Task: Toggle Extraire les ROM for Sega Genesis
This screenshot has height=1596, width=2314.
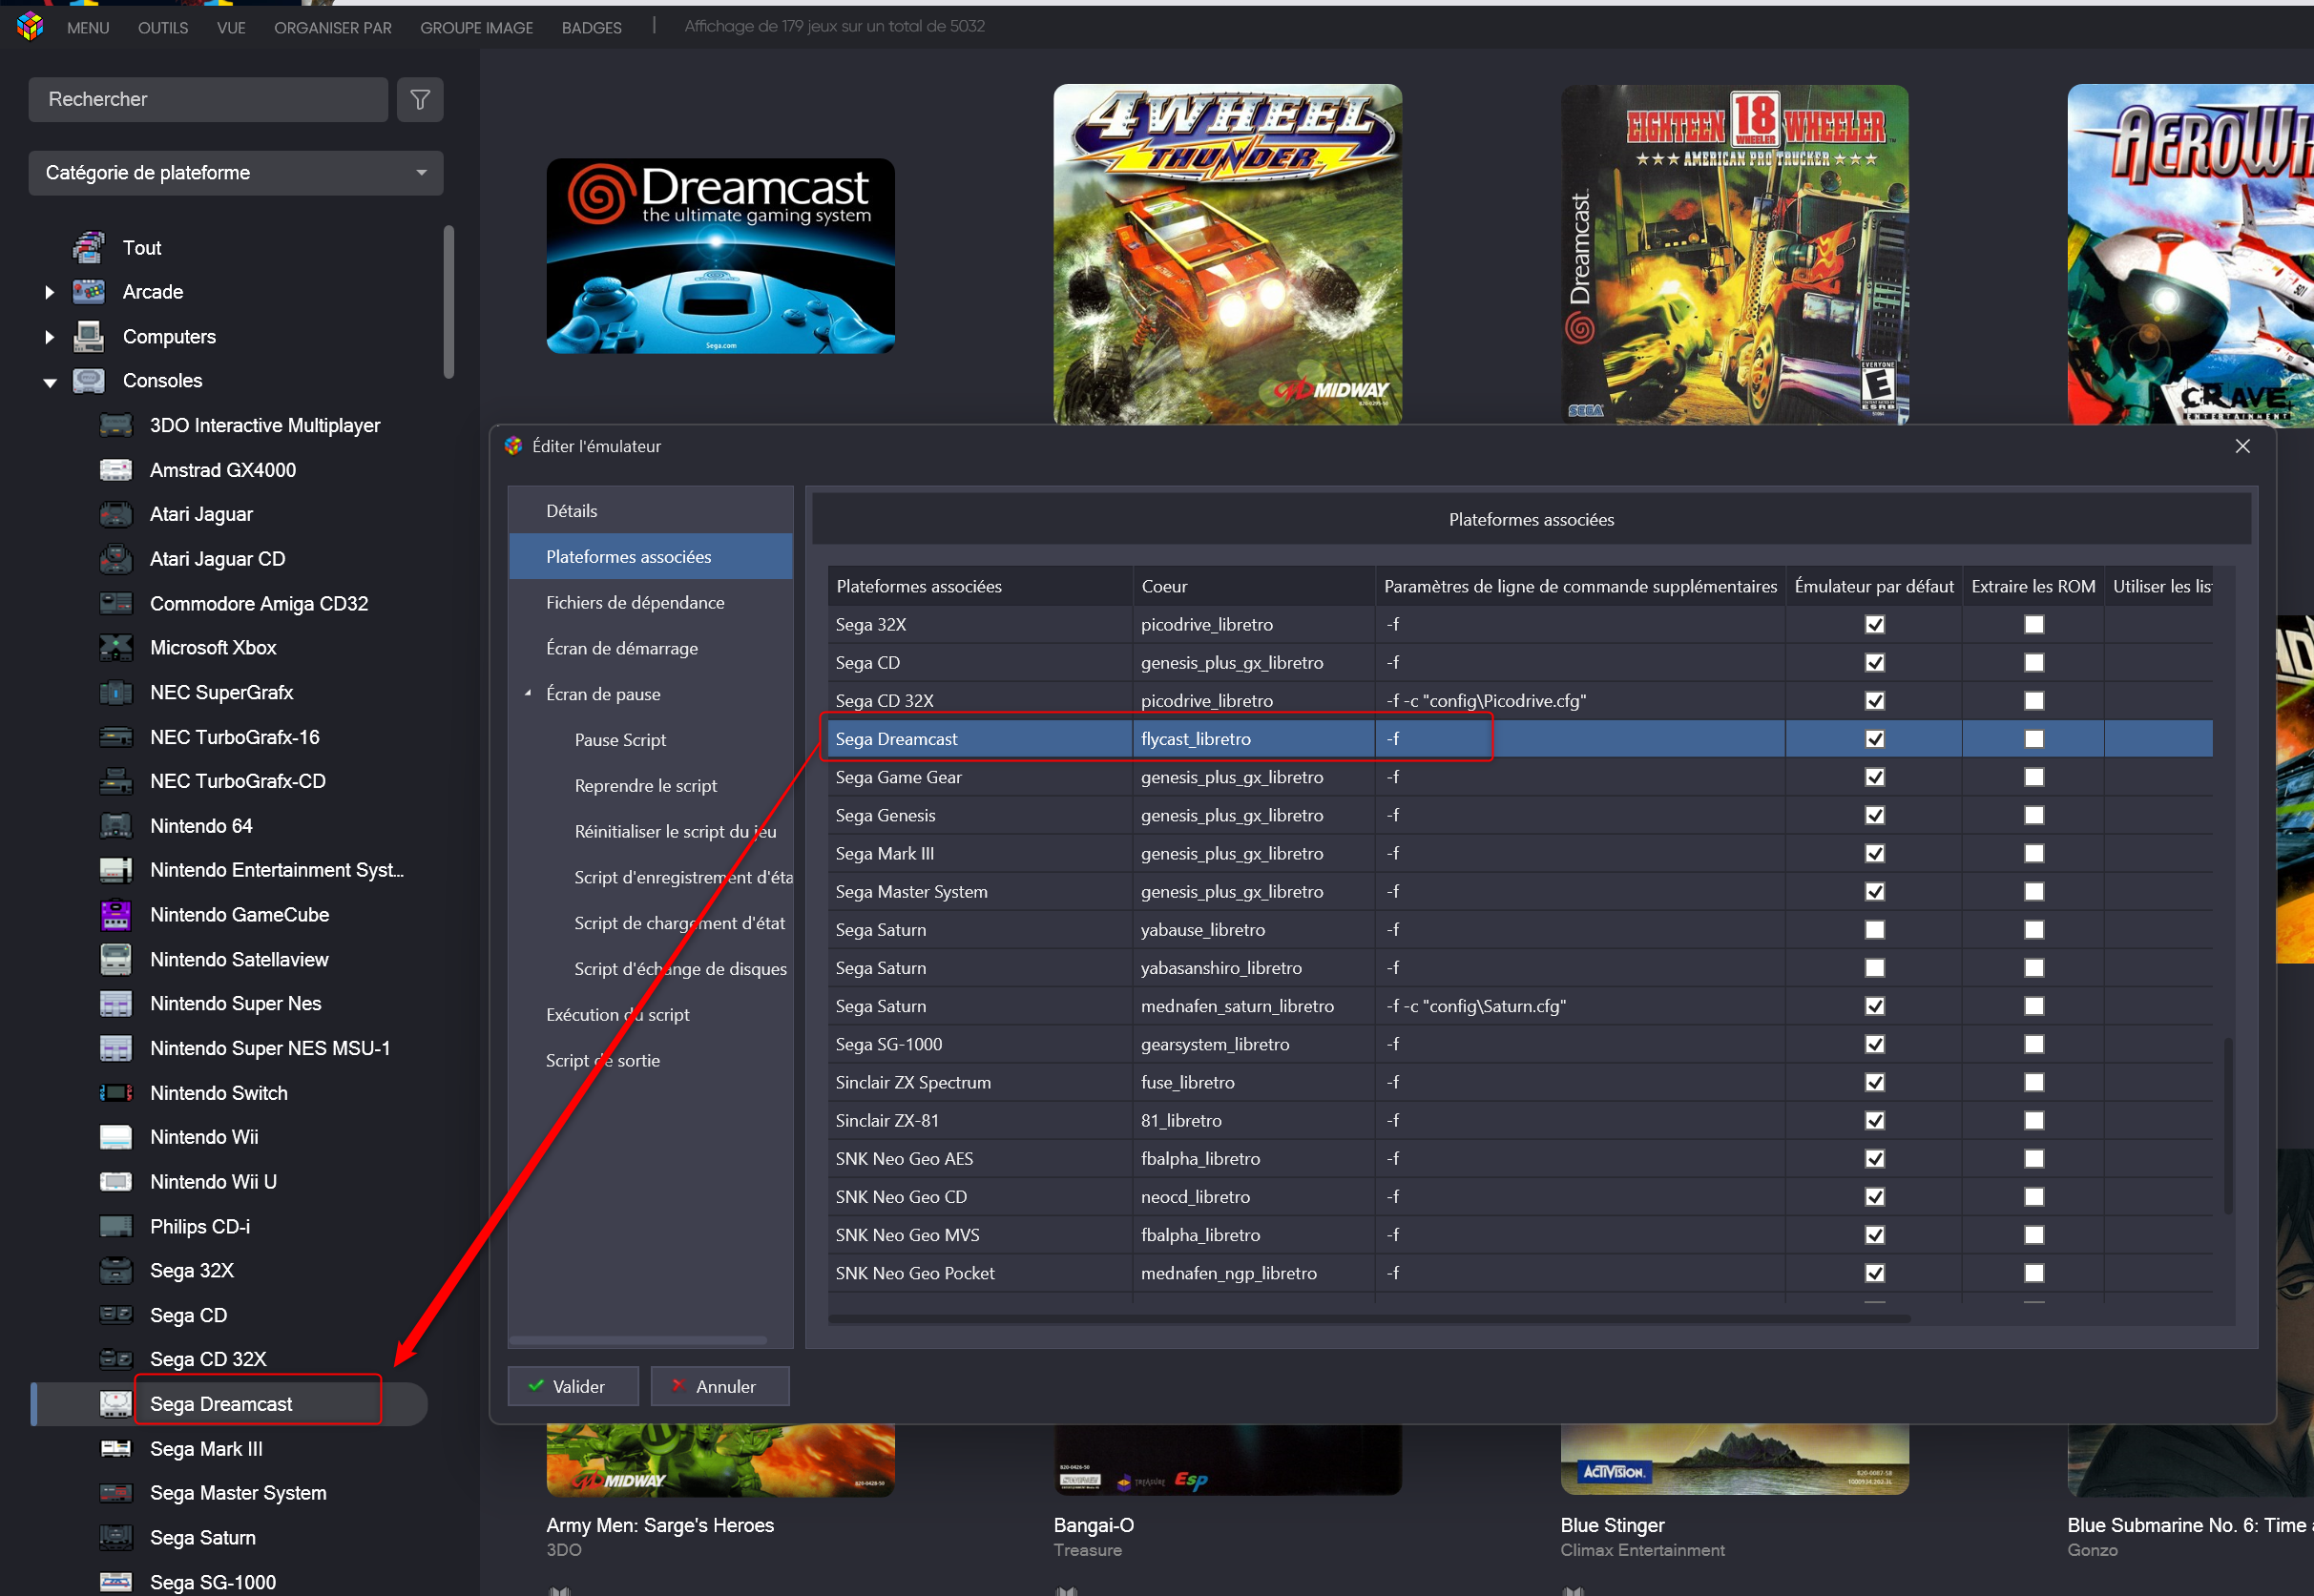Action: tap(2033, 815)
